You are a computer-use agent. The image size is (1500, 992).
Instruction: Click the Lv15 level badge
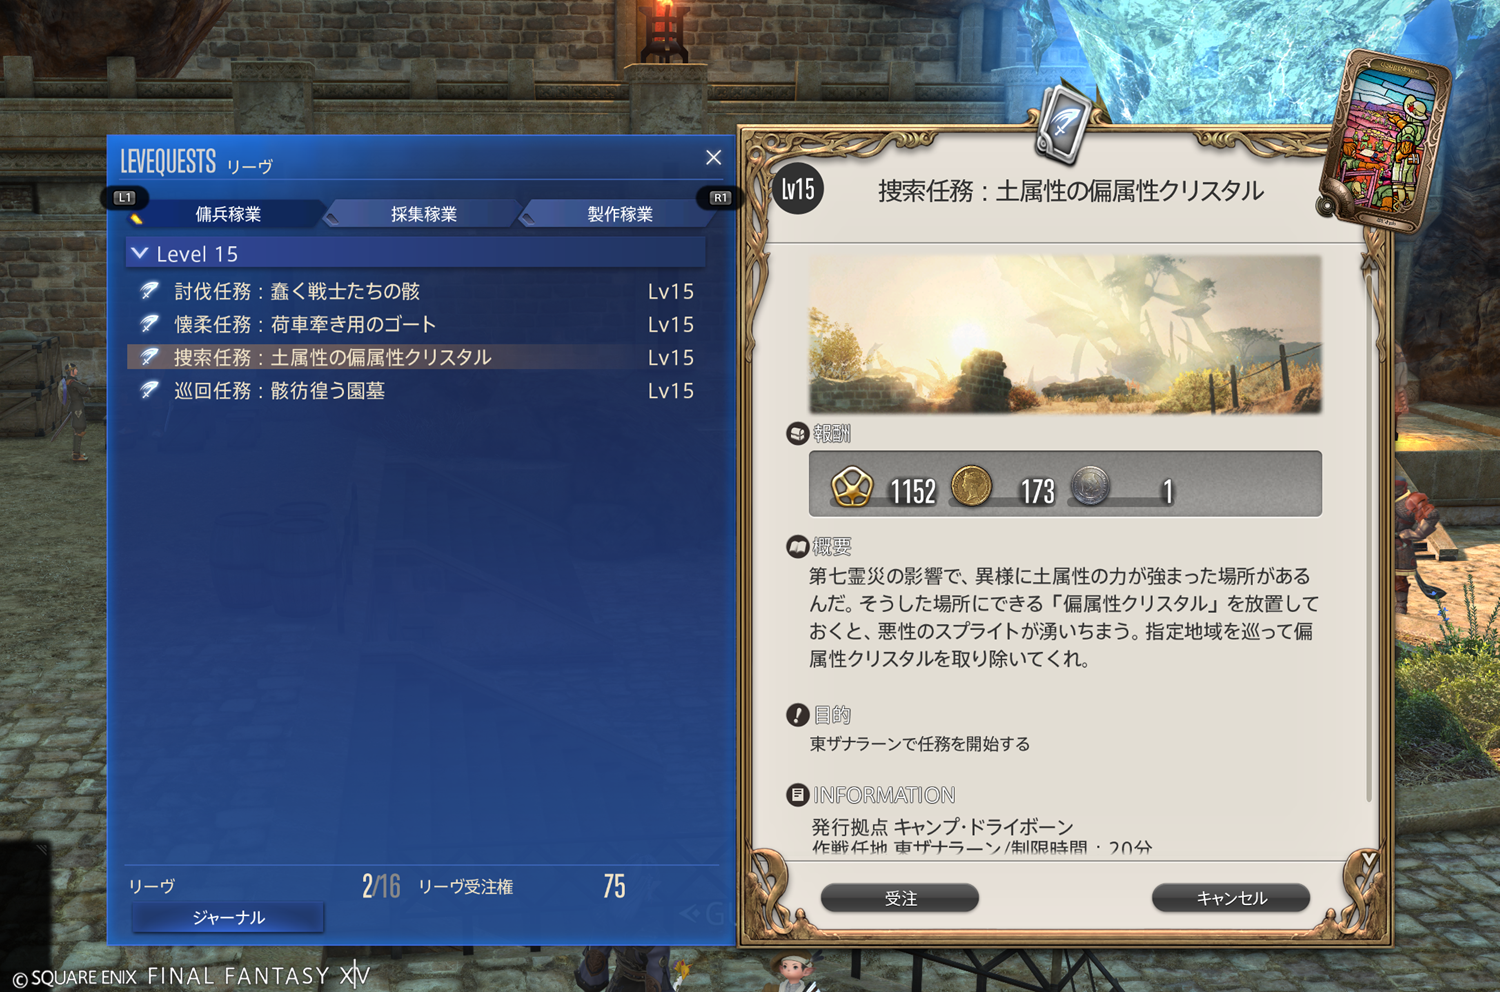[798, 188]
